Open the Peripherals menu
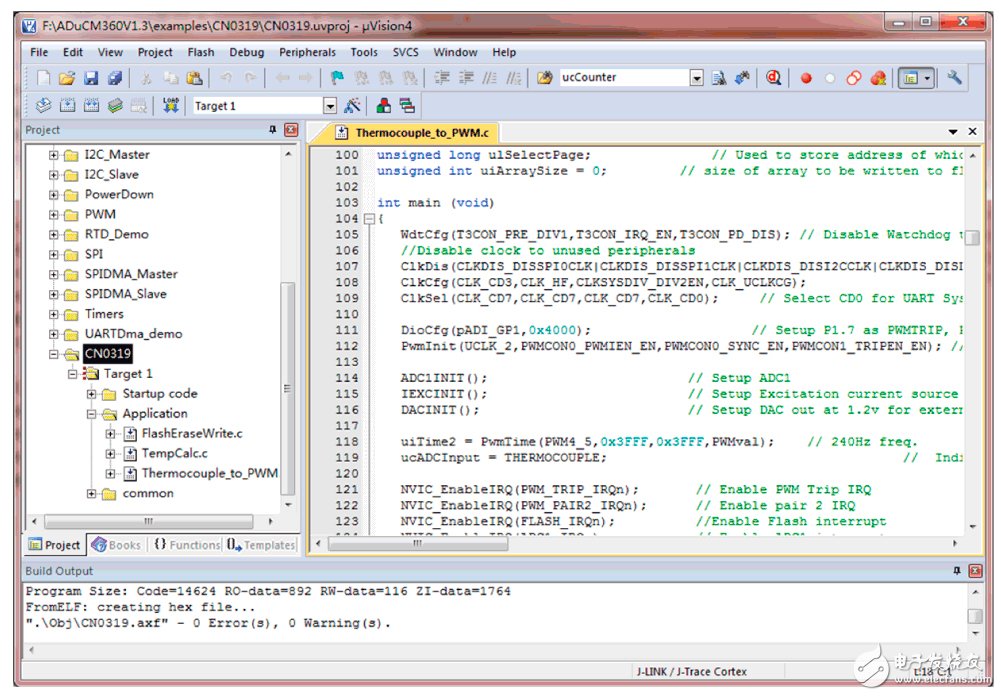The width and height of the screenshot is (1001, 696). pyautogui.click(x=307, y=52)
